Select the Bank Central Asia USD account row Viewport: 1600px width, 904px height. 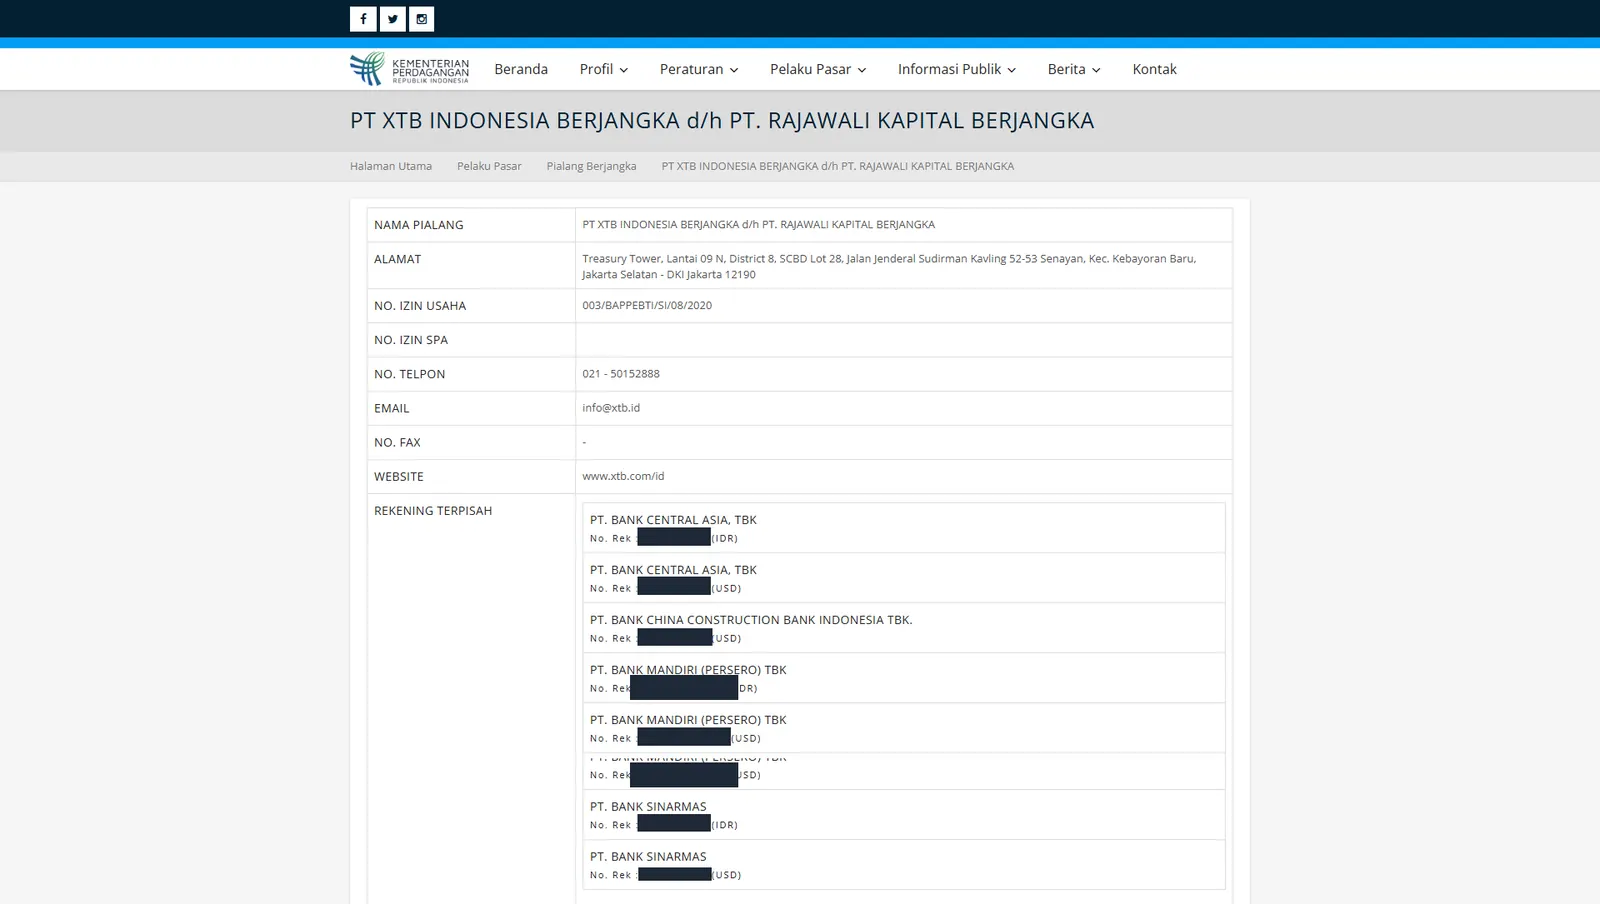[x=904, y=578]
